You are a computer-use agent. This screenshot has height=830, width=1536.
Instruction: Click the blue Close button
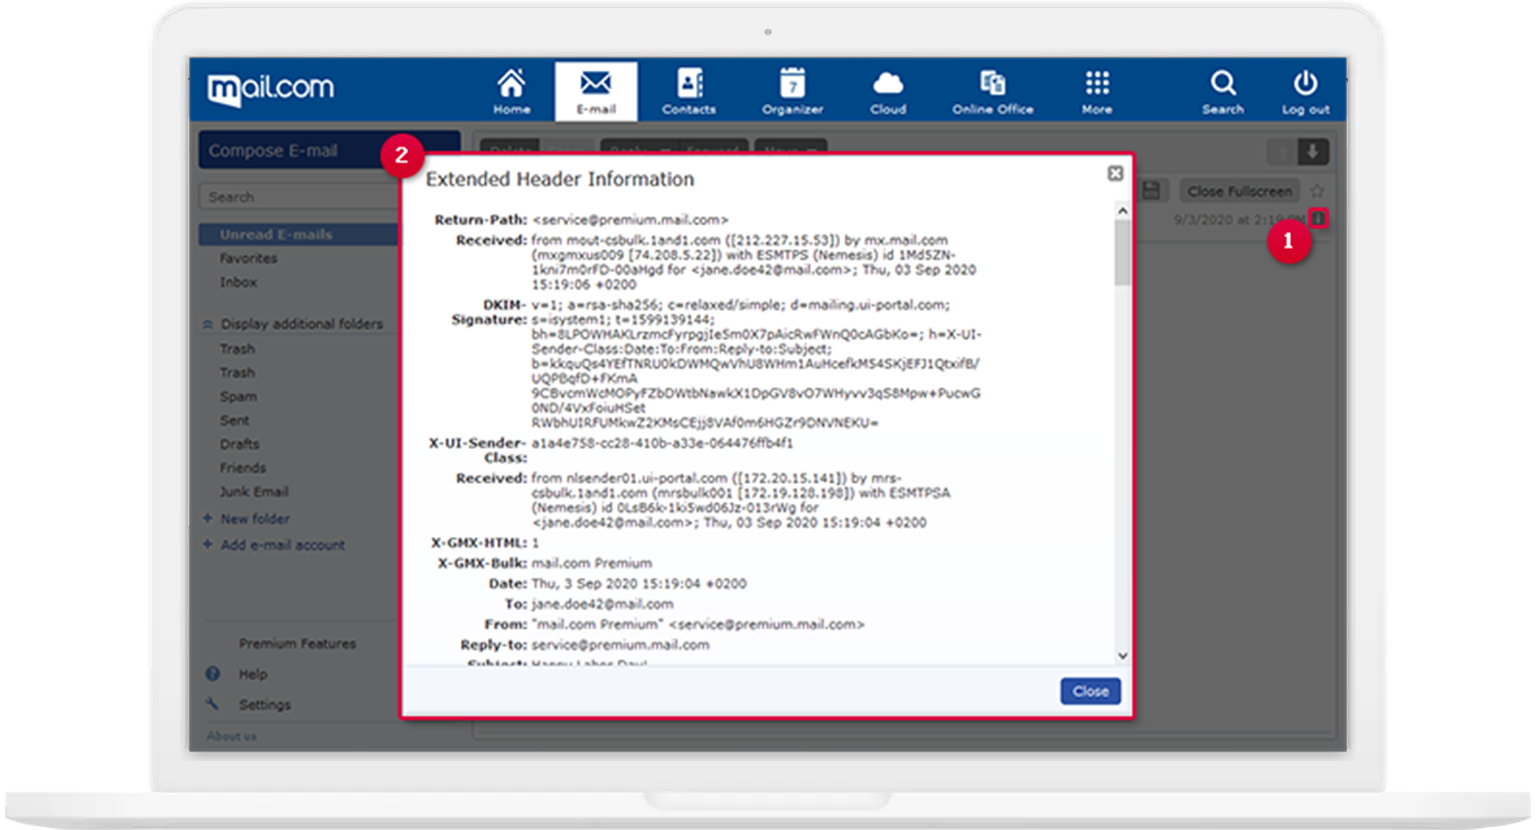(1090, 691)
